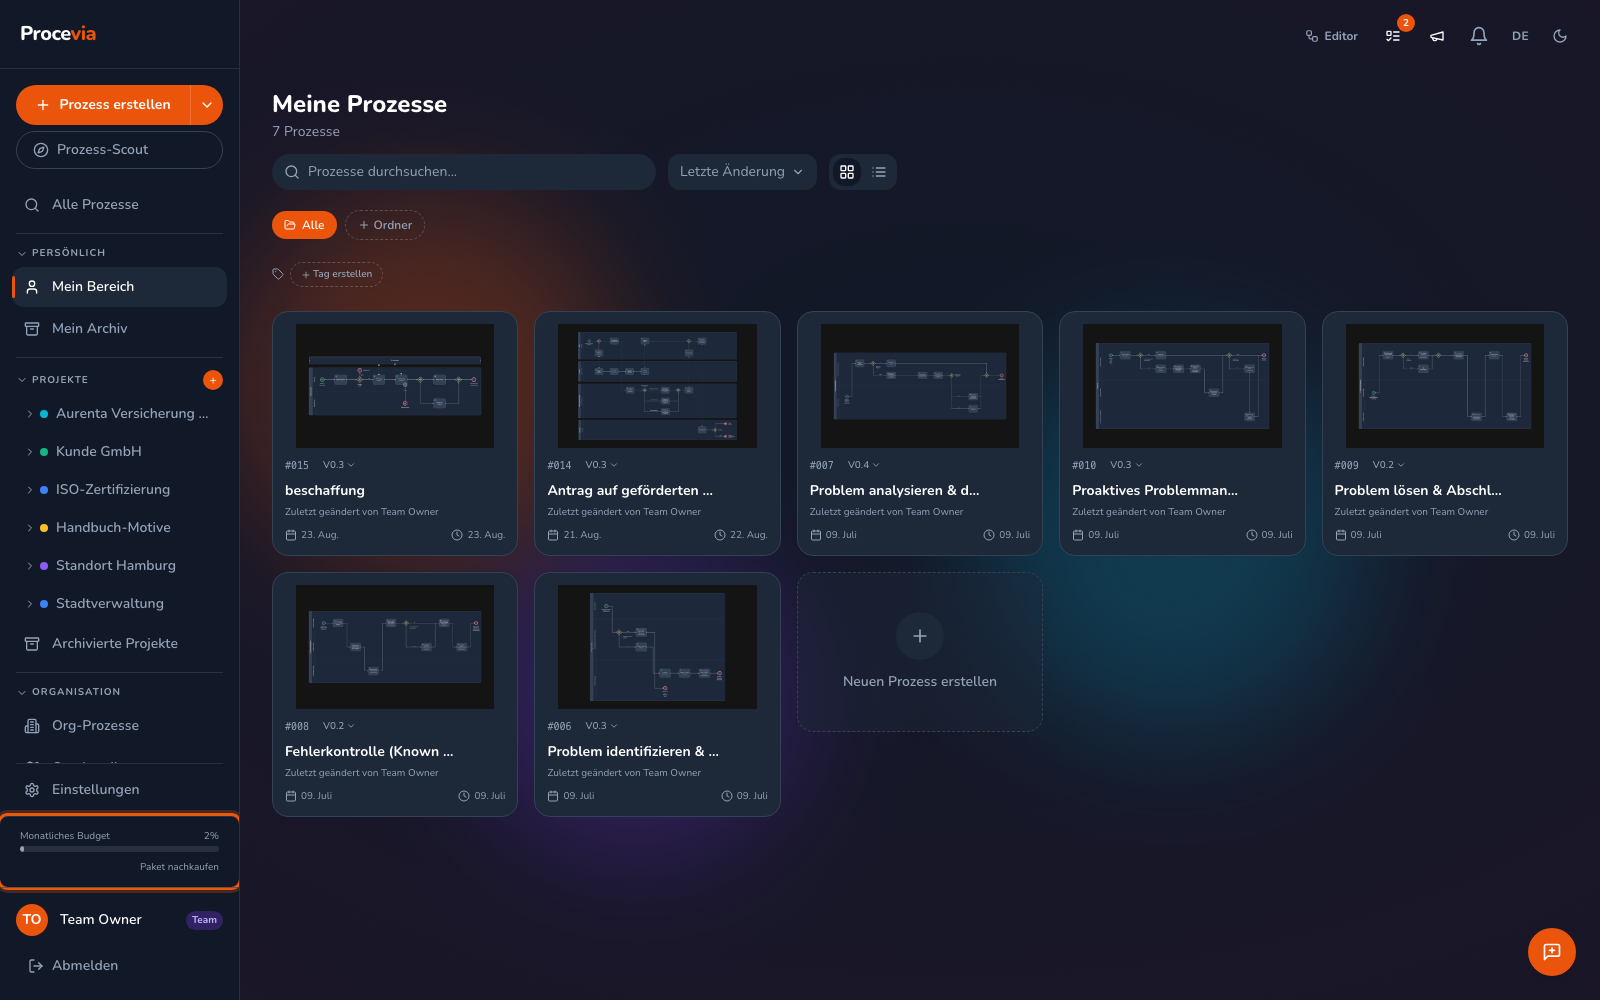Viewport: 1600px width, 1000px height.
Task: Click Tag erstellen chip
Action: (337, 274)
